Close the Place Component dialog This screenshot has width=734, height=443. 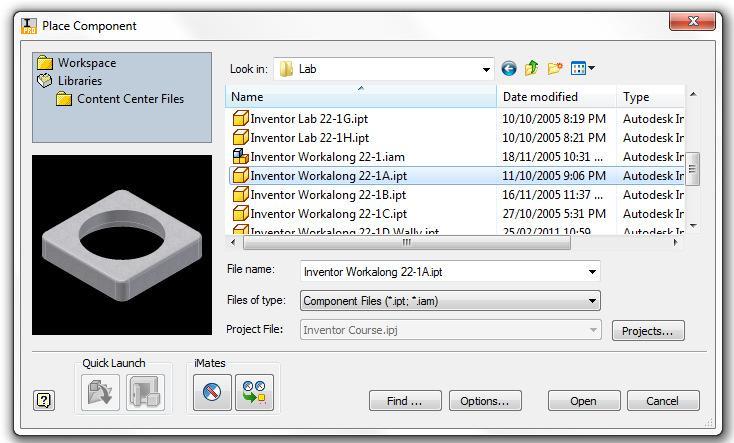coord(693,21)
